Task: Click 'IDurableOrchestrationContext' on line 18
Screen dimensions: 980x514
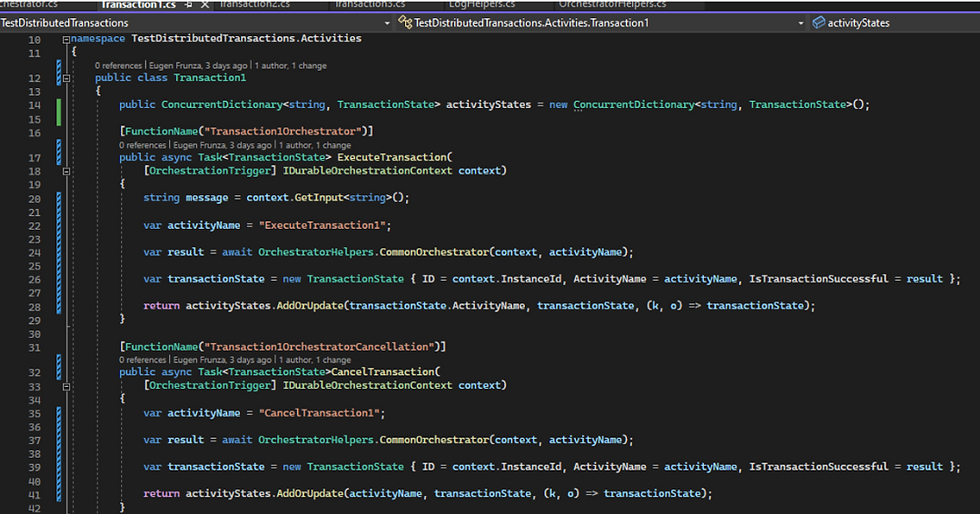Action: pyautogui.click(x=368, y=171)
